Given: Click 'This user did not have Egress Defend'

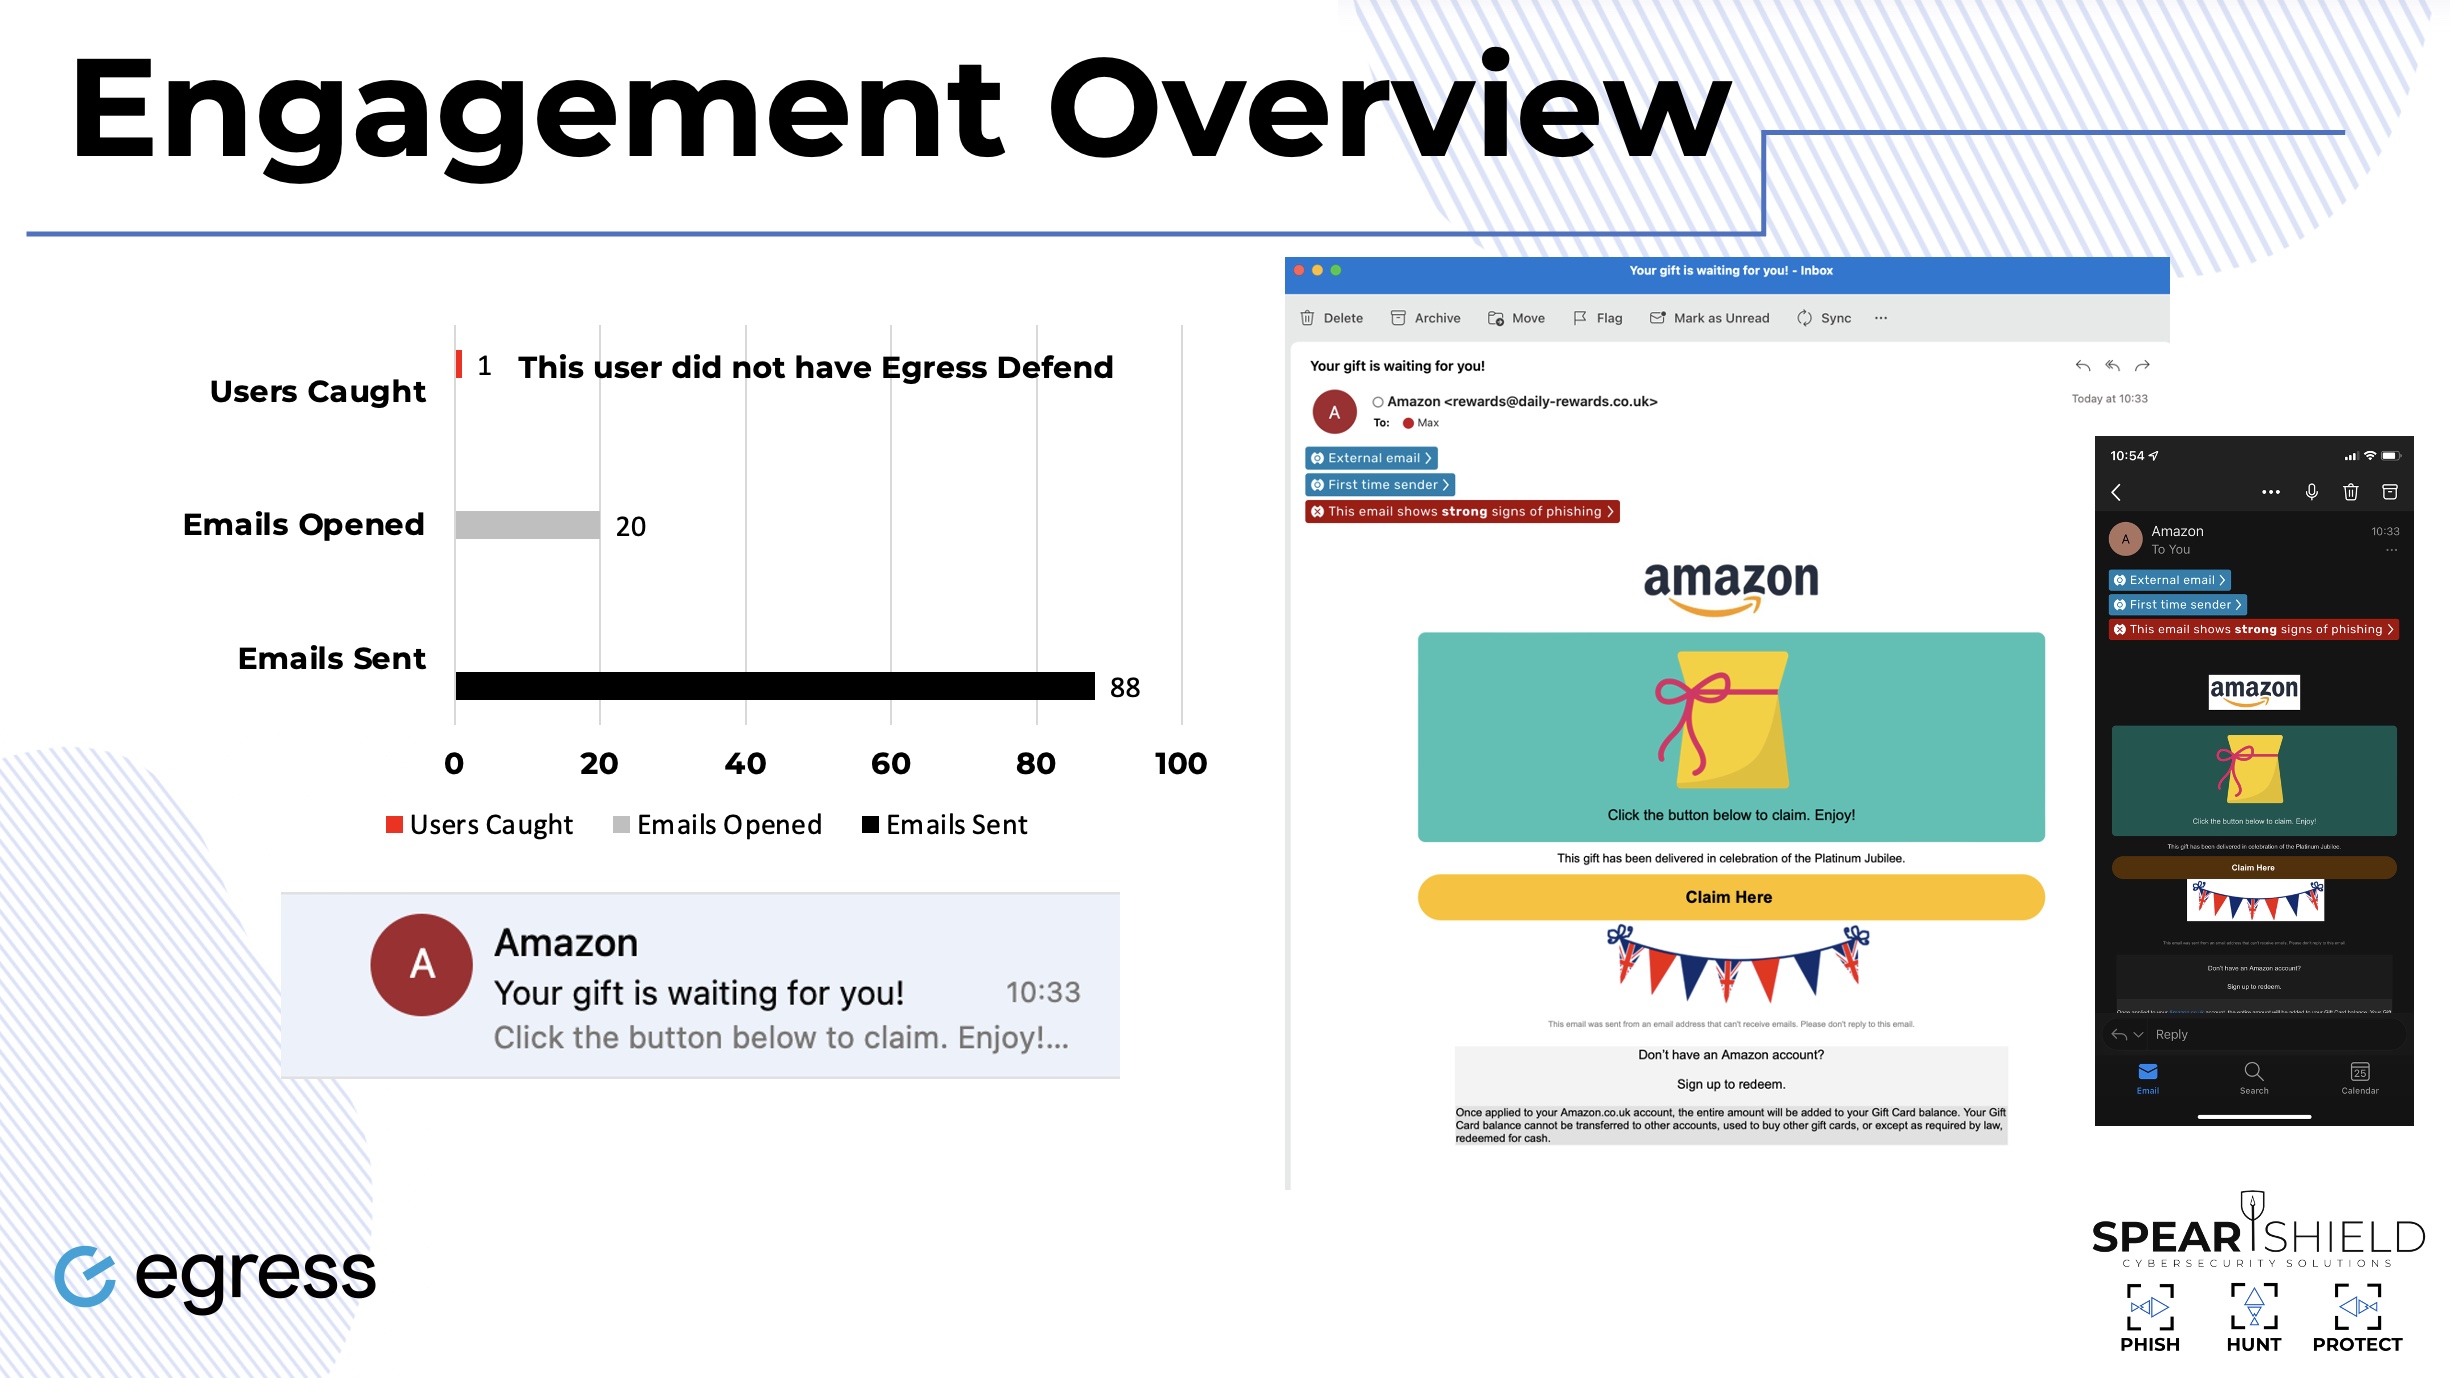Looking at the screenshot, I should coord(815,368).
